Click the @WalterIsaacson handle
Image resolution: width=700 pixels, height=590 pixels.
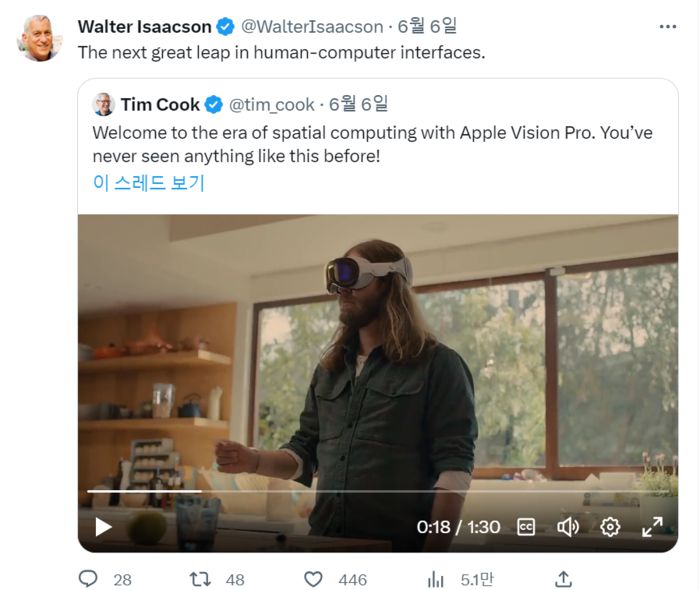(311, 26)
